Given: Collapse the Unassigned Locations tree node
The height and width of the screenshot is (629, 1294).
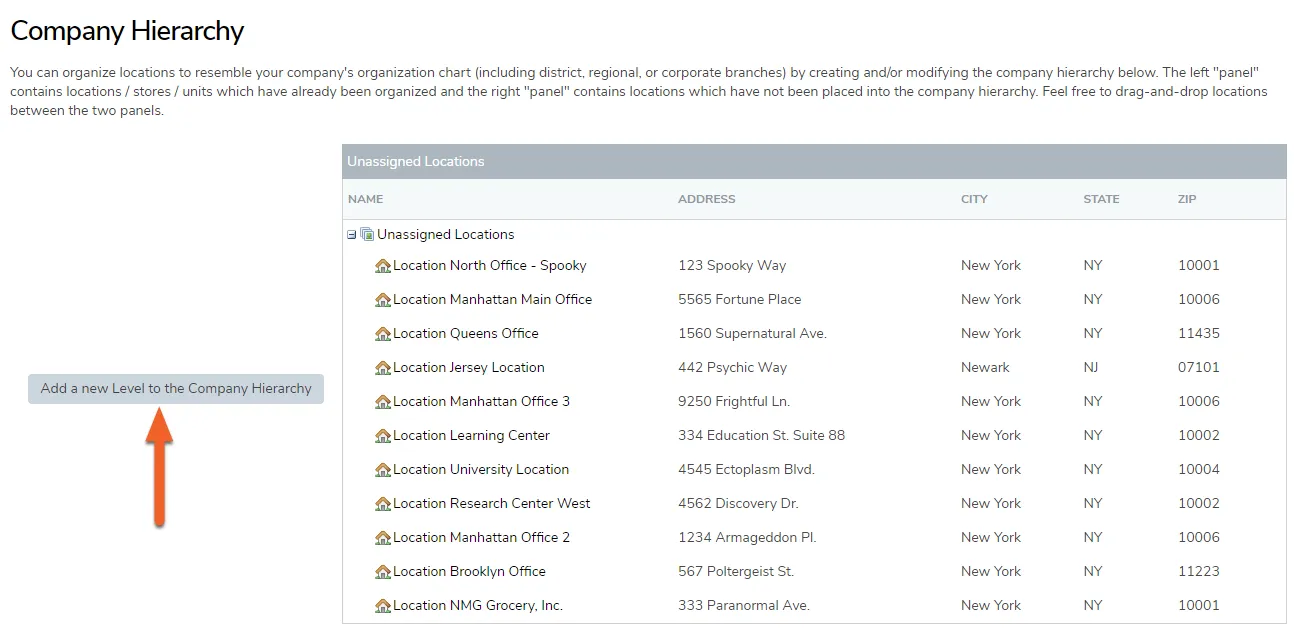Looking at the screenshot, I should pos(351,235).
